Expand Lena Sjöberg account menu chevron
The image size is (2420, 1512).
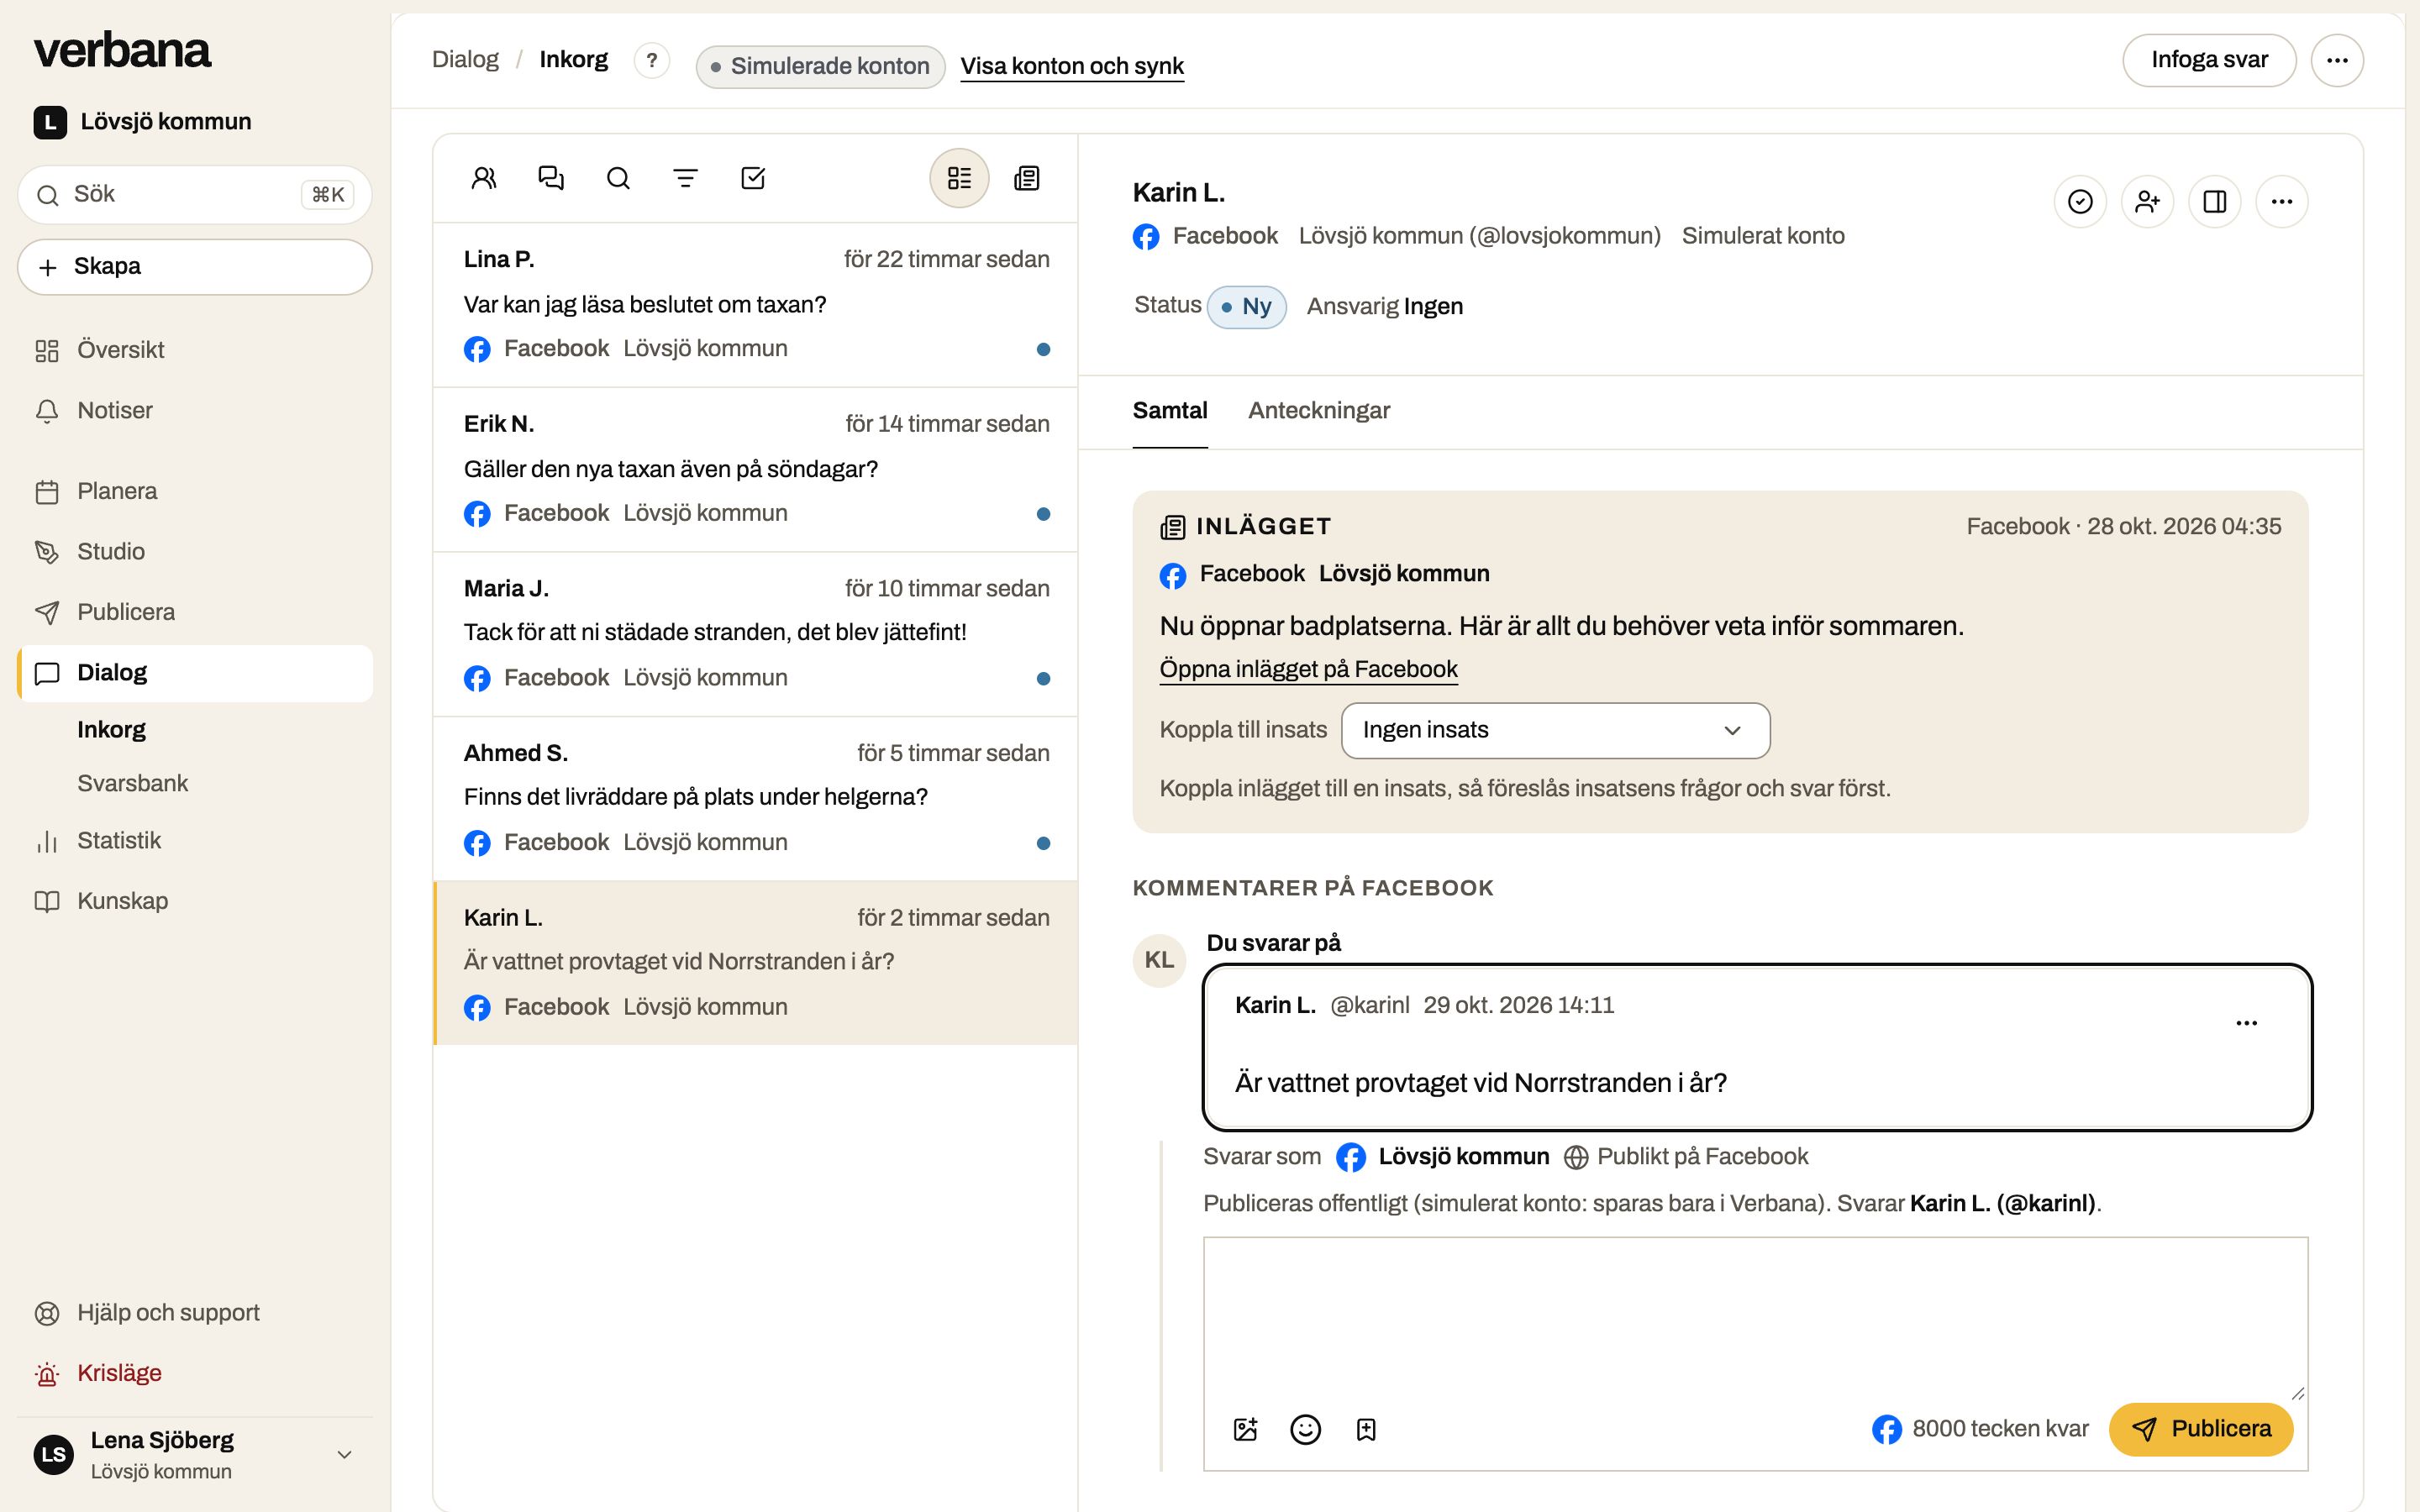point(344,1454)
